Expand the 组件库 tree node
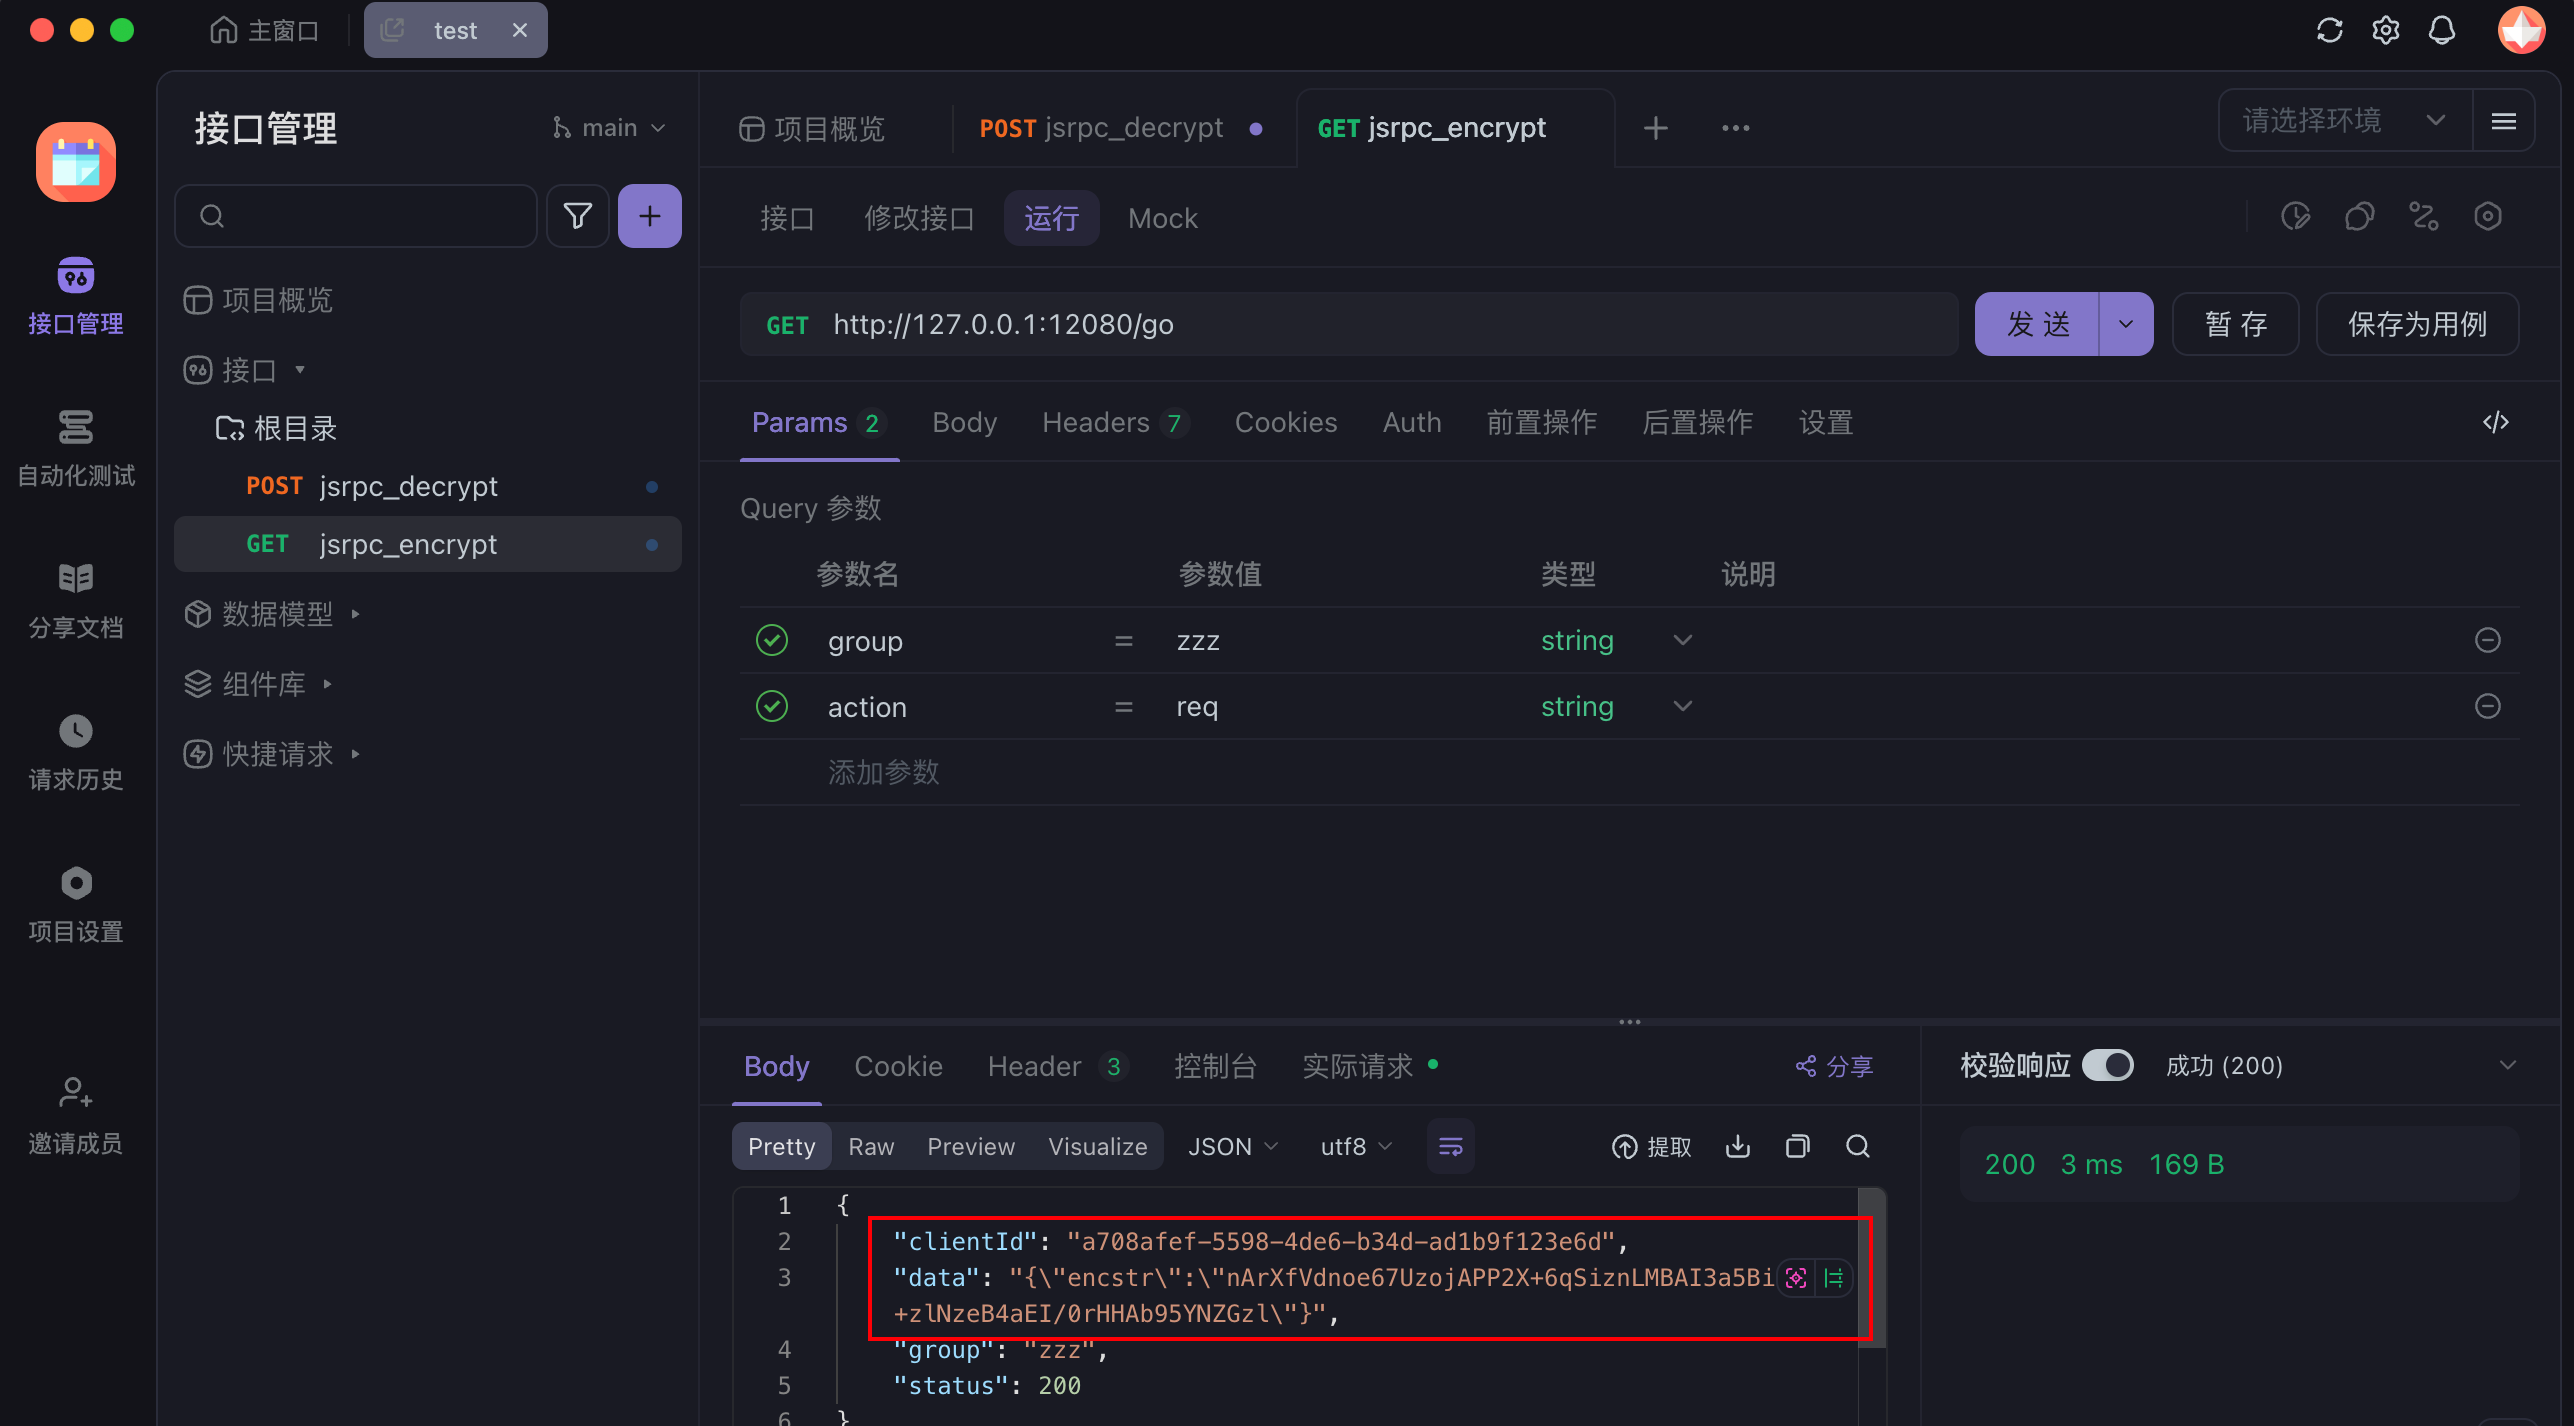This screenshot has width=2574, height=1426. point(327,684)
